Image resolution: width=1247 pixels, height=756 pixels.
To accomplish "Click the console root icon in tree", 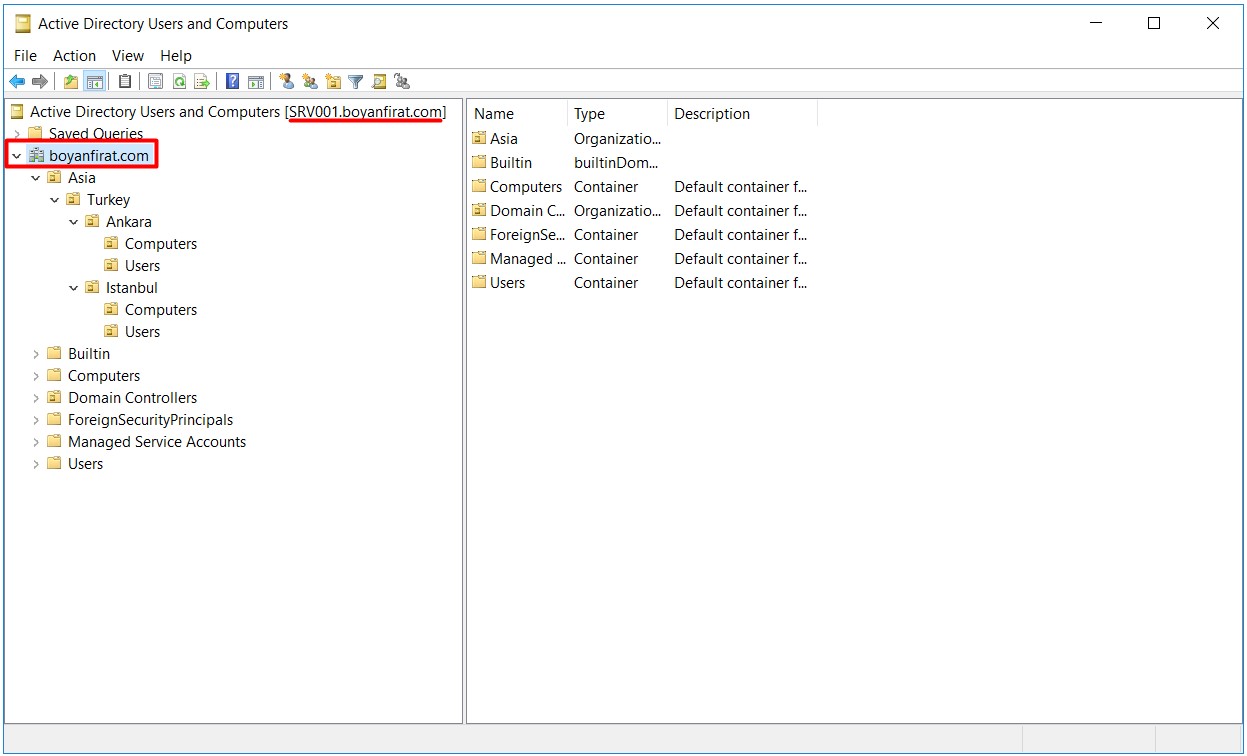I will coord(17,112).
